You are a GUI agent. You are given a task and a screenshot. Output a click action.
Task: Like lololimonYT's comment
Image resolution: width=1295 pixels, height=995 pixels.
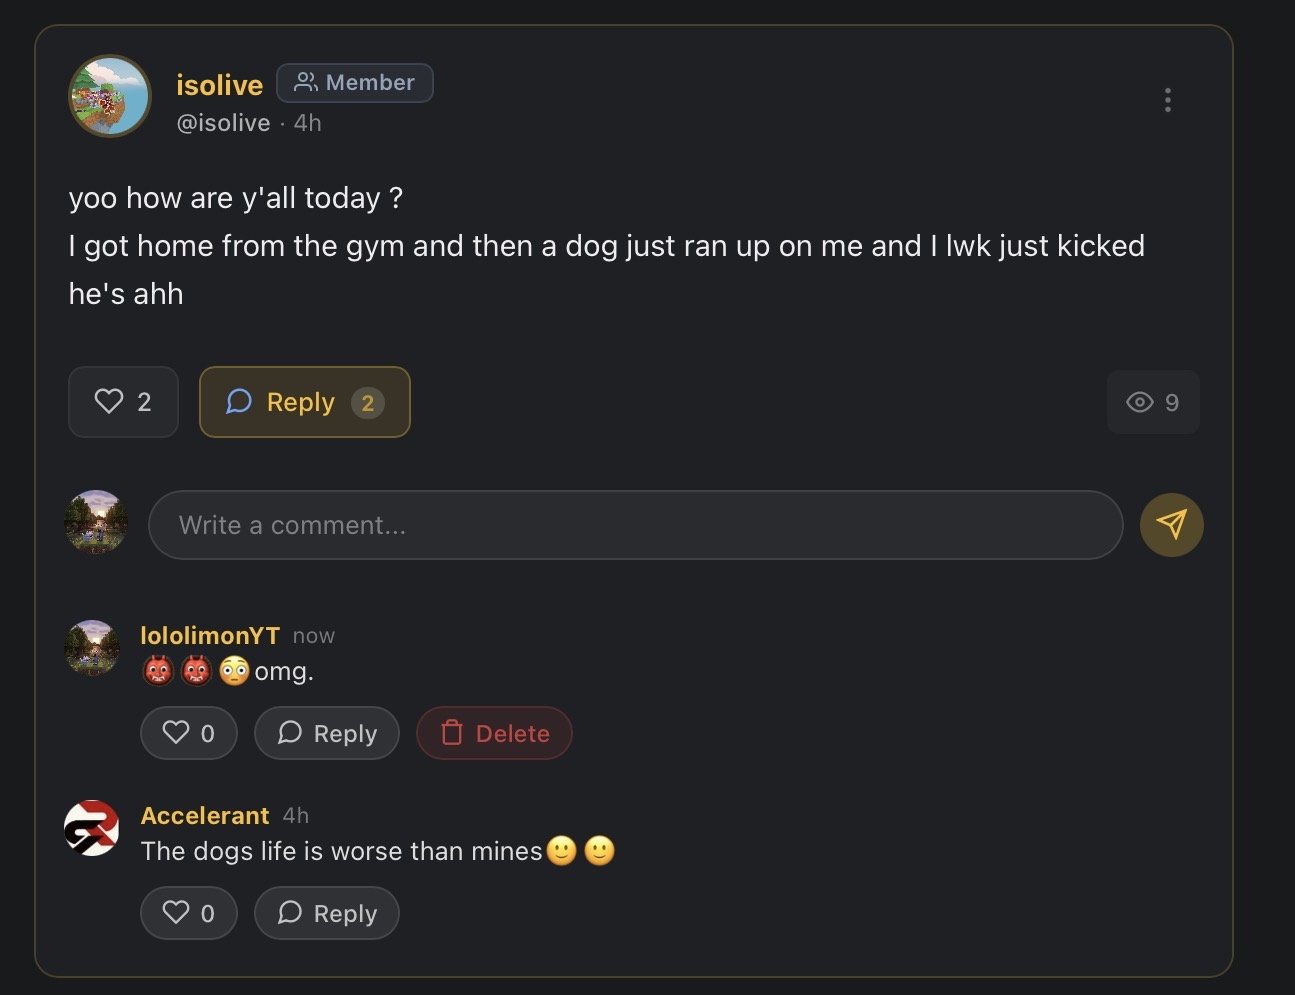189,733
